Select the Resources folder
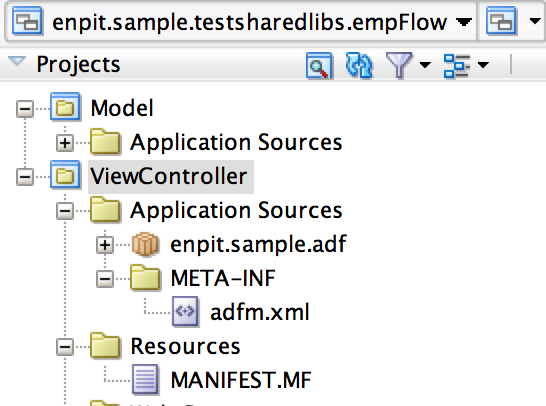546x406 pixels. 185,347
